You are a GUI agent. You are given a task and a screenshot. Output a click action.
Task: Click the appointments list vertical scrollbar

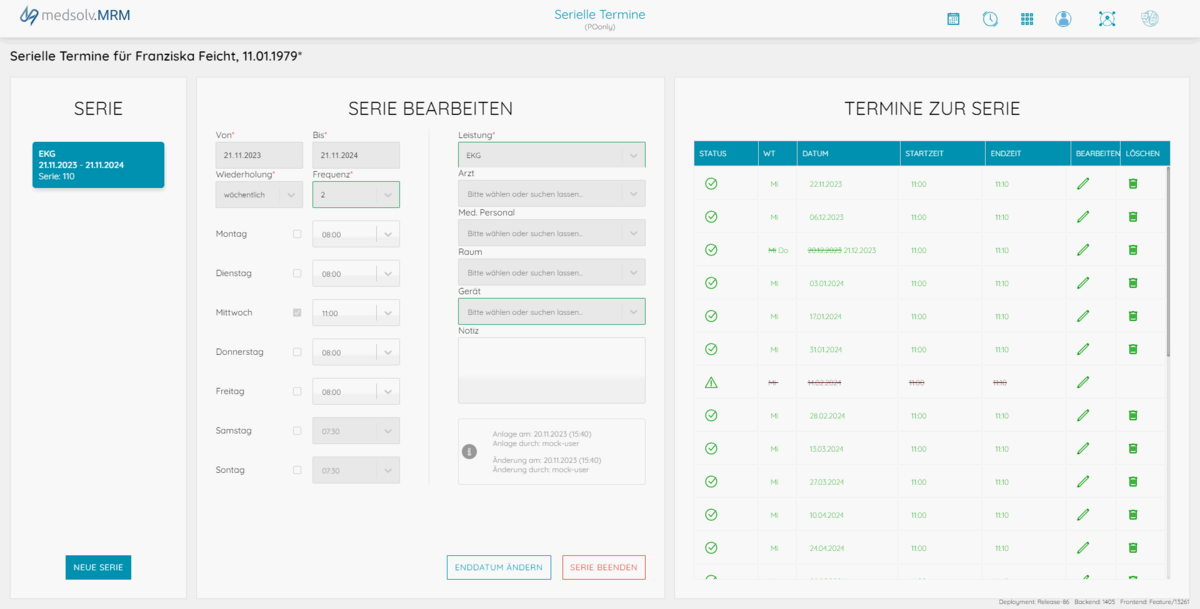(x=1168, y=260)
